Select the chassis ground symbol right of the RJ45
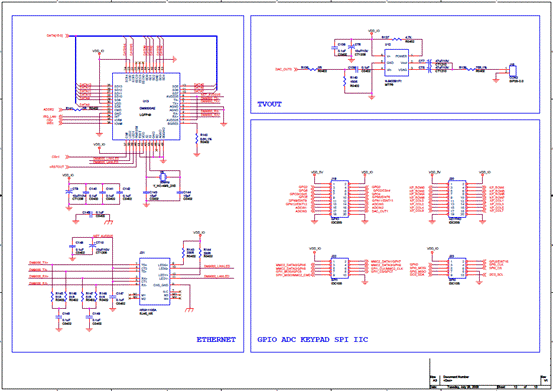Screen dimensions: 553x391 pyautogui.click(x=190, y=310)
